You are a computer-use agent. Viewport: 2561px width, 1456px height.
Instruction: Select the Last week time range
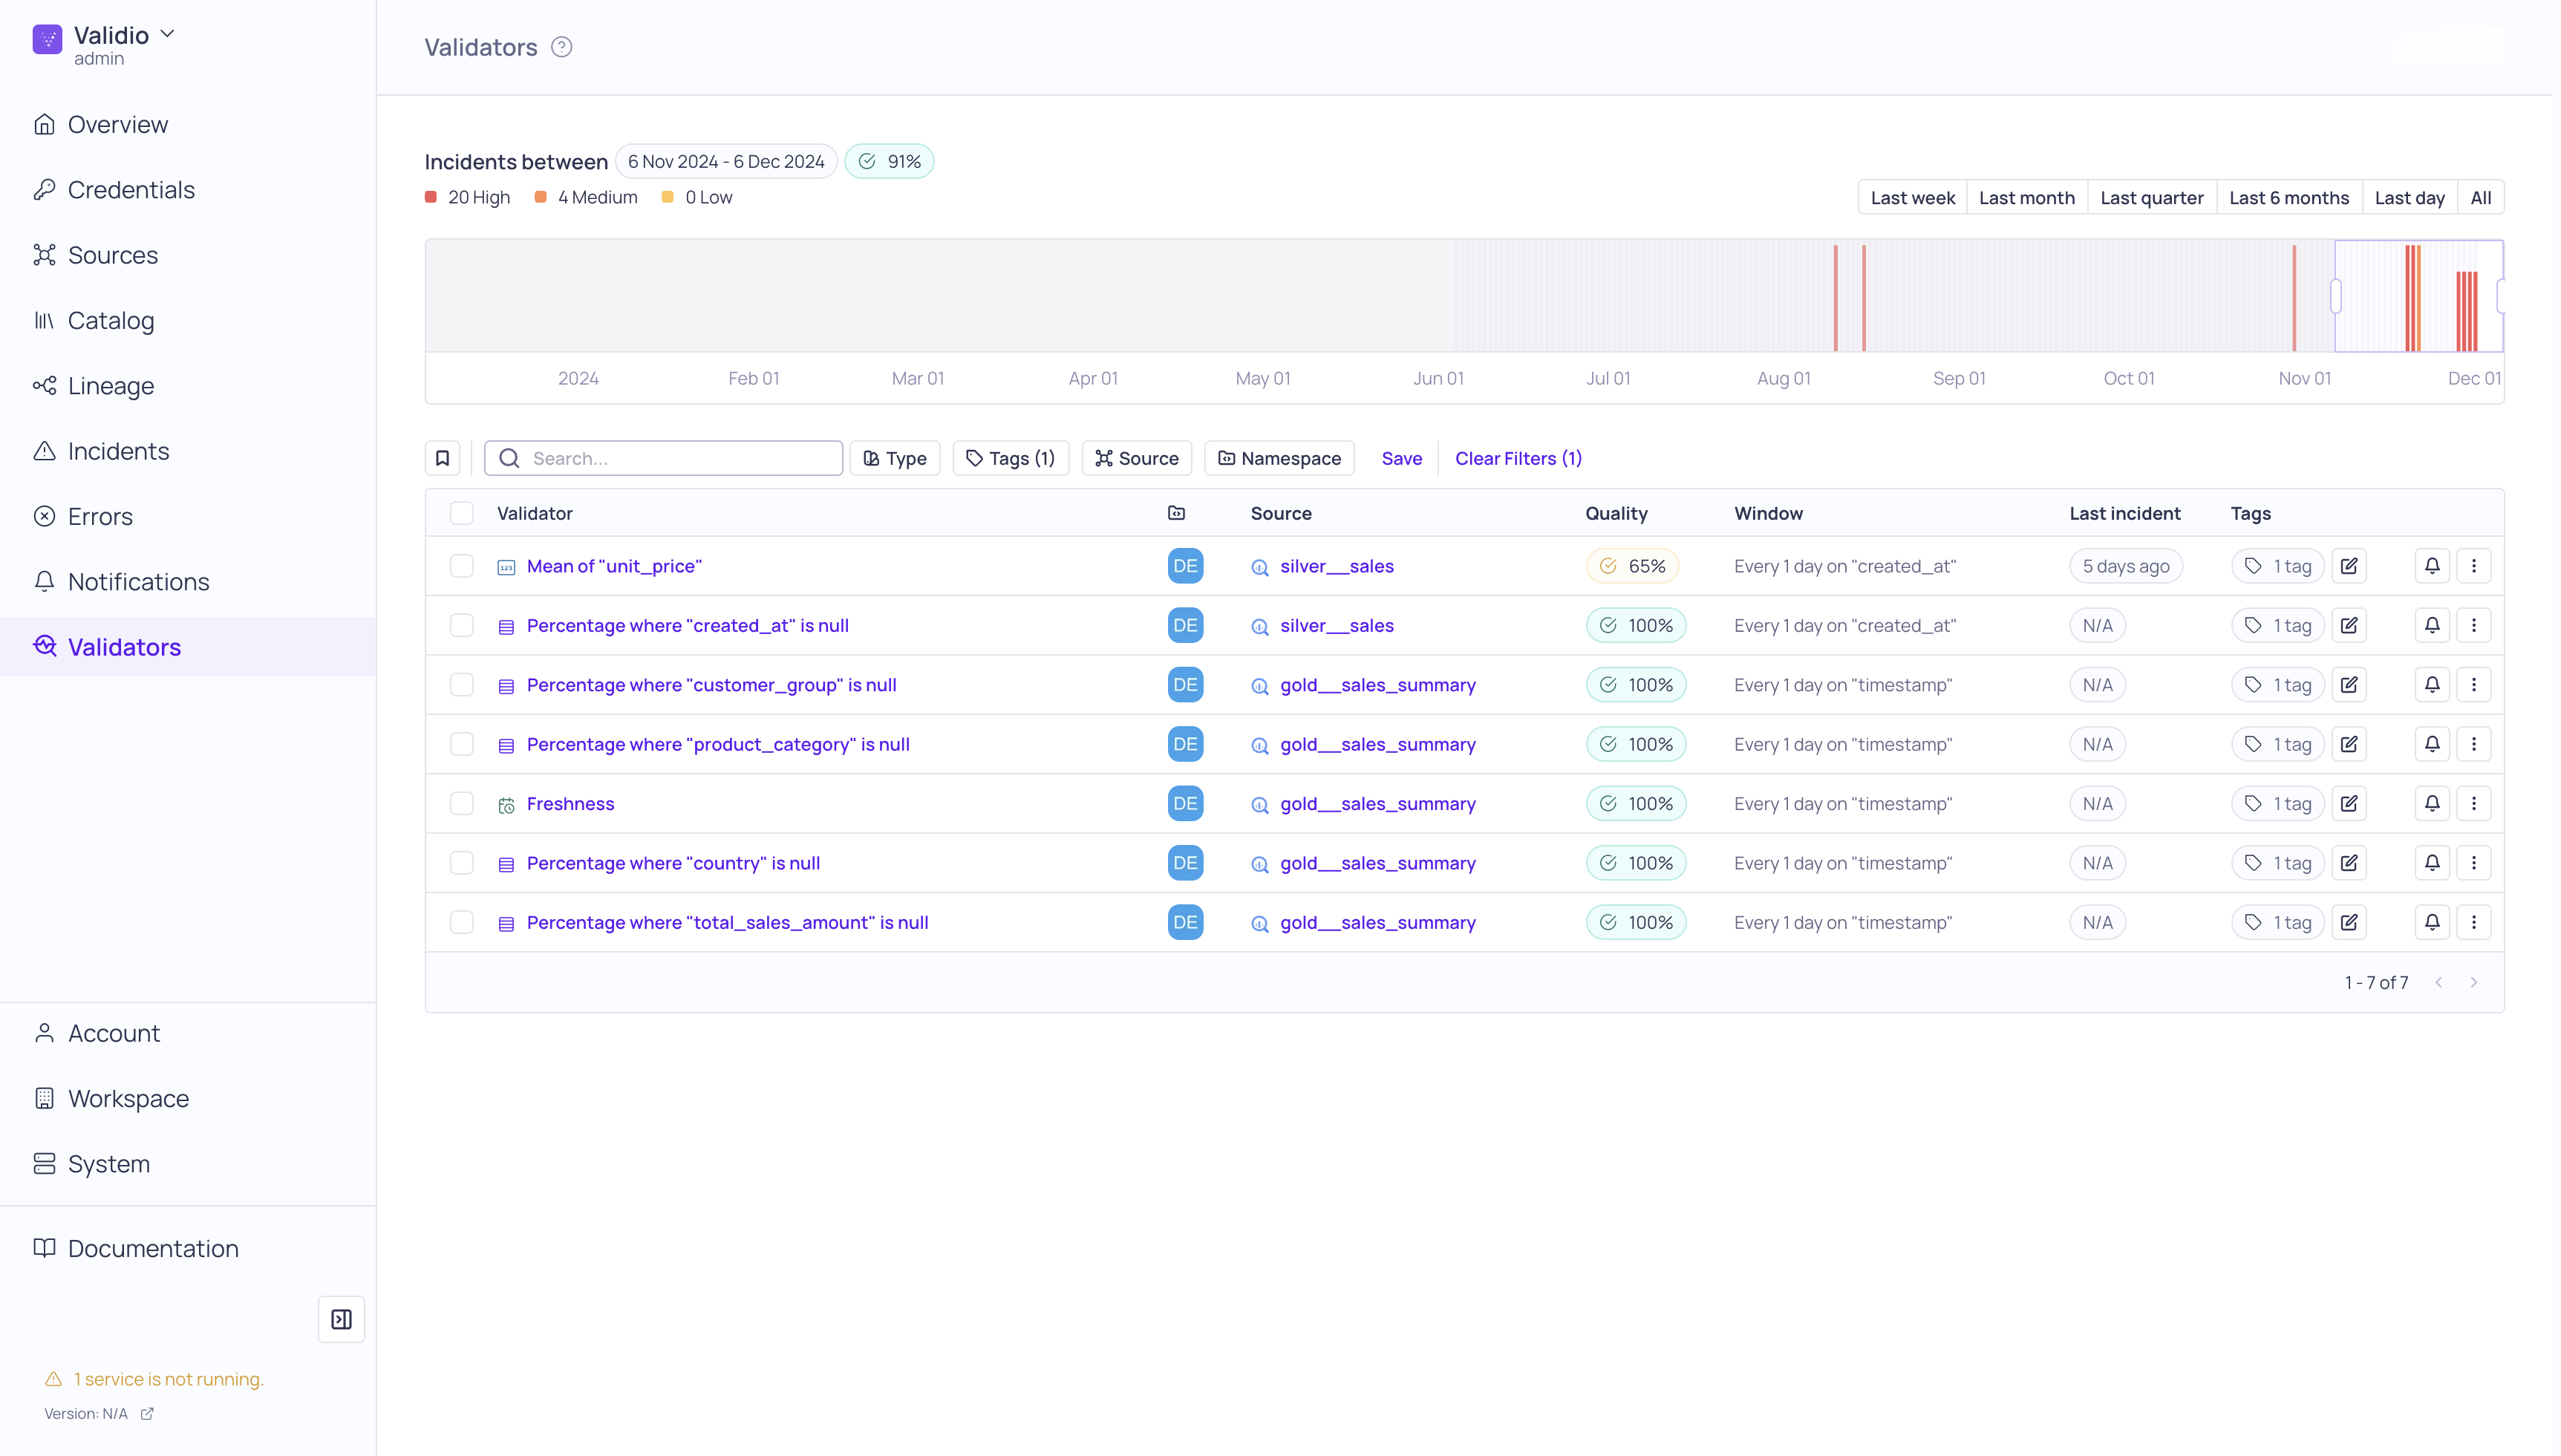(x=1913, y=198)
